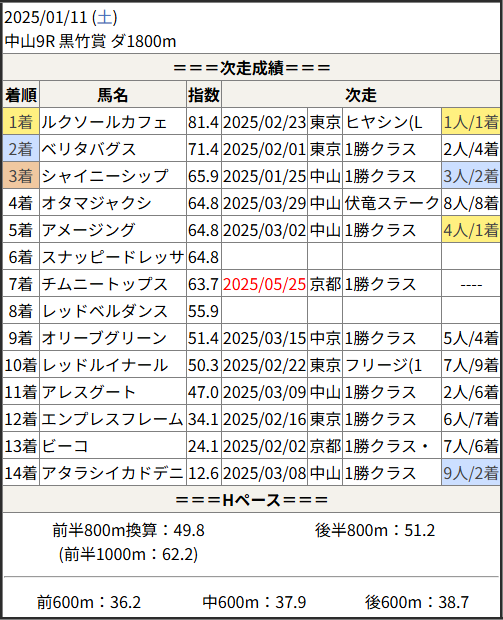The width and height of the screenshot is (503, 620).
Task: Select the 馬名 column header
Action: click(113, 95)
